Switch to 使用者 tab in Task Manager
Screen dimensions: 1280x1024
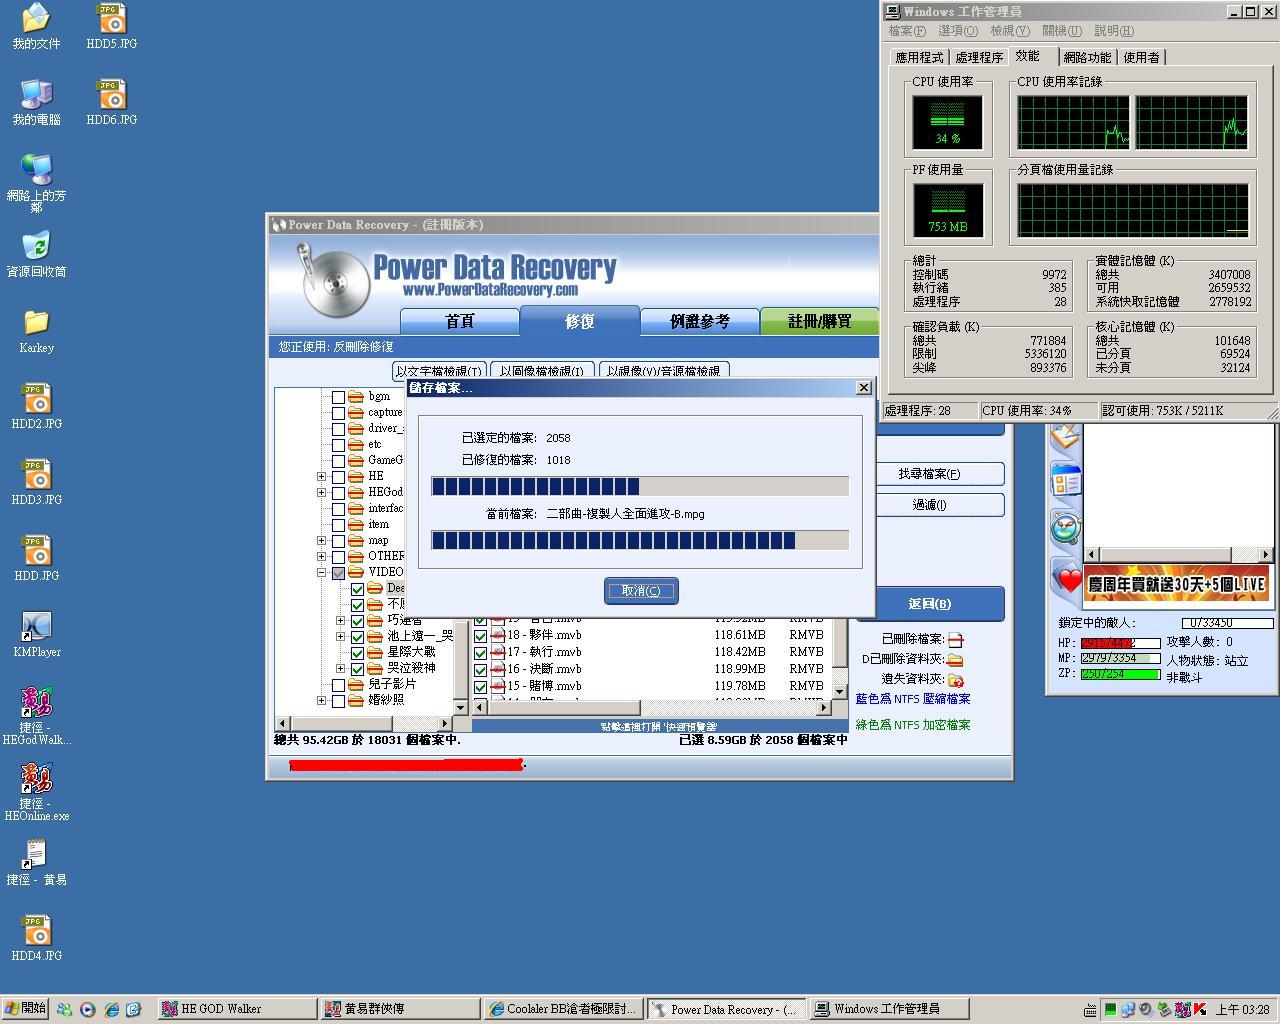[x=1141, y=58]
